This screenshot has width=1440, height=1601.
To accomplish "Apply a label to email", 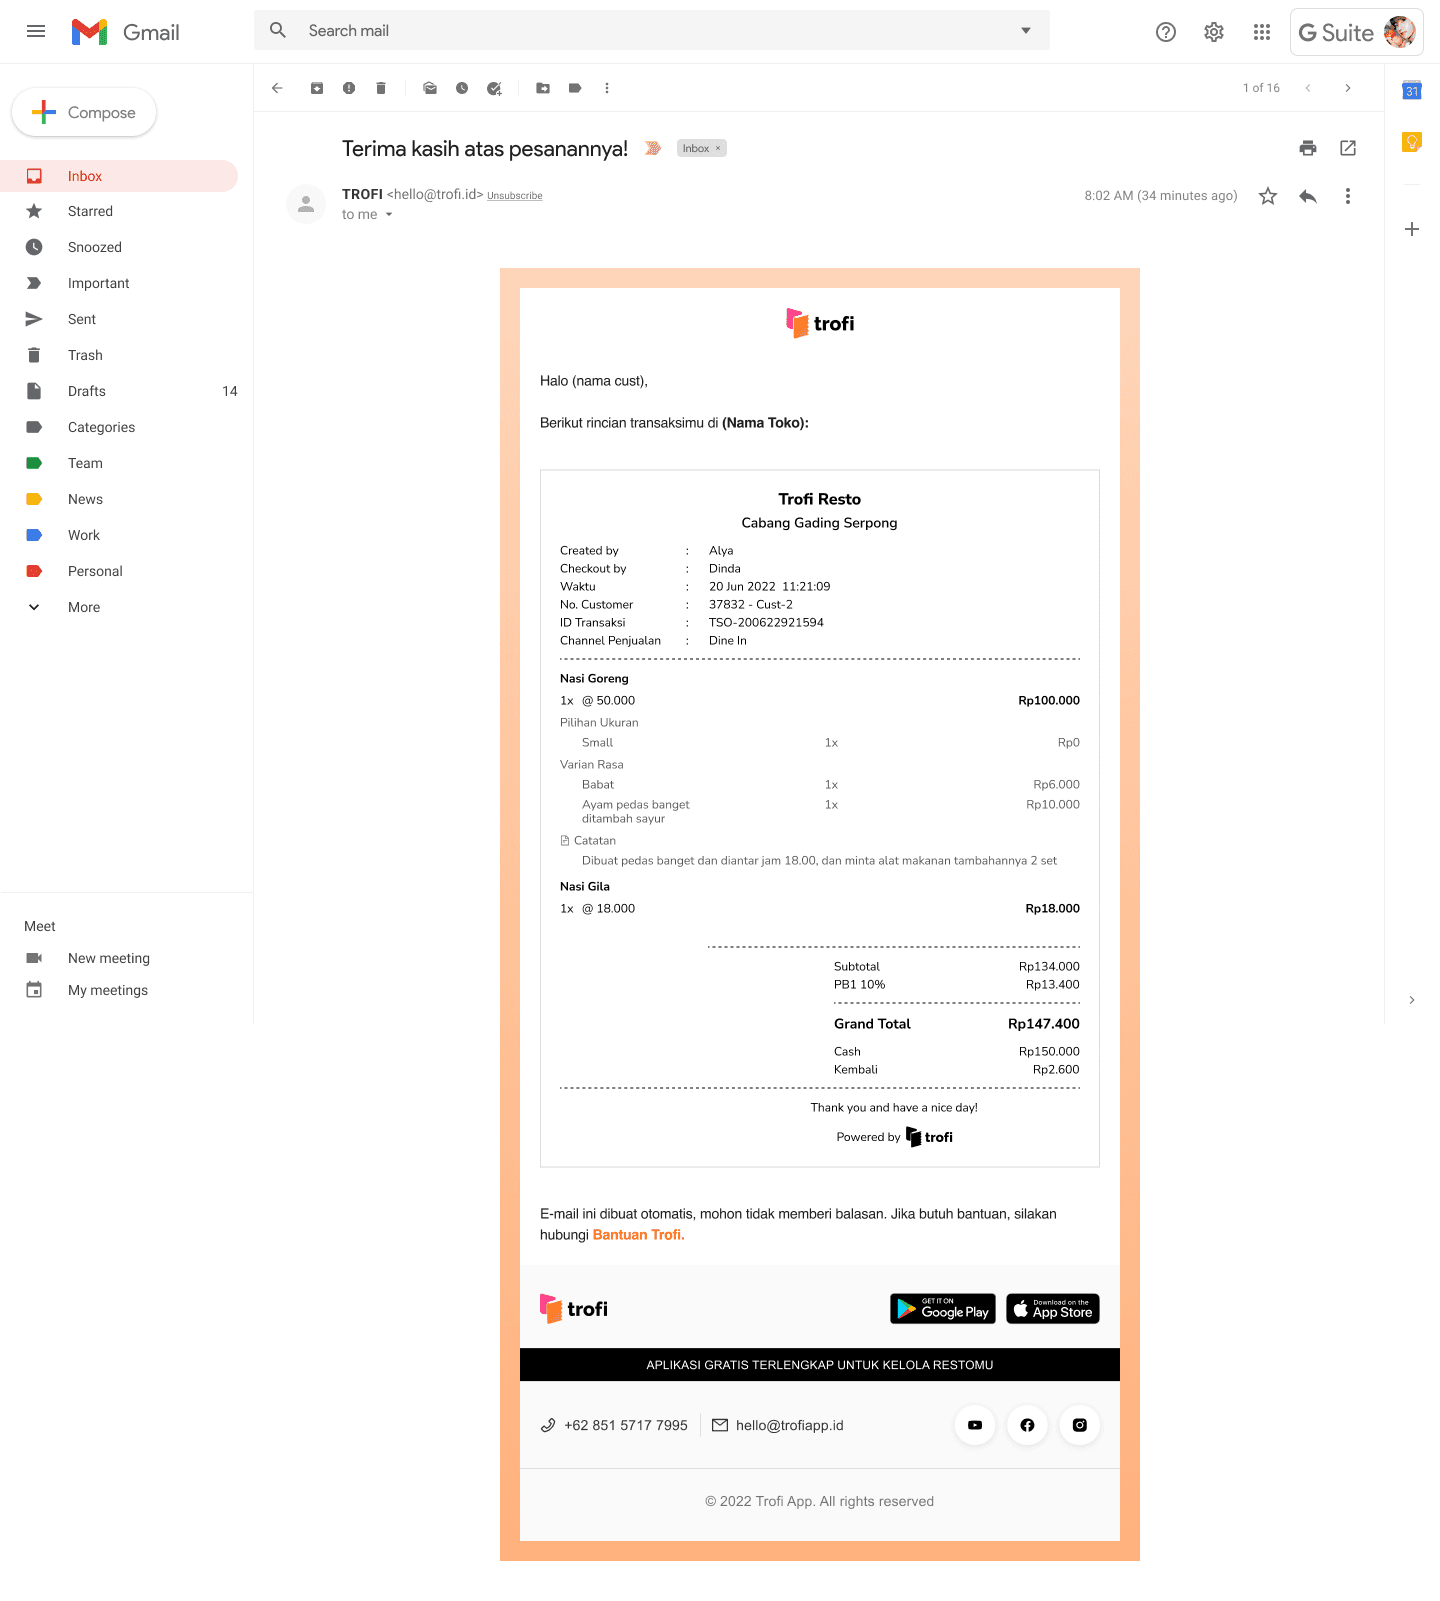I will click(x=575, y=88).
